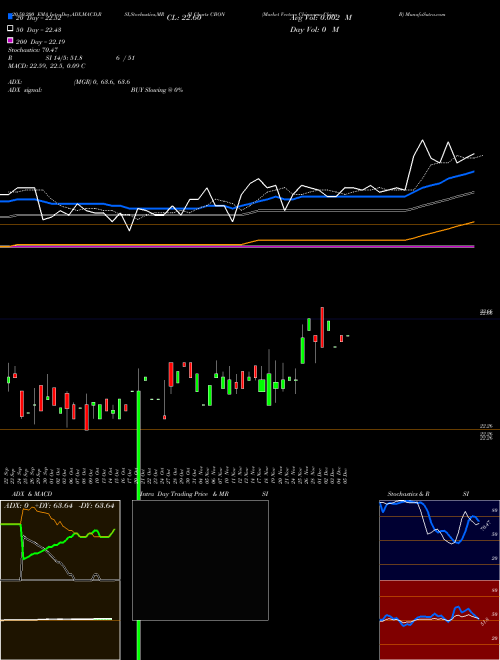This screenshot has height=660, width=500.
Task: Click the blue 20 Day legend swatch
Action: [10, 16]
